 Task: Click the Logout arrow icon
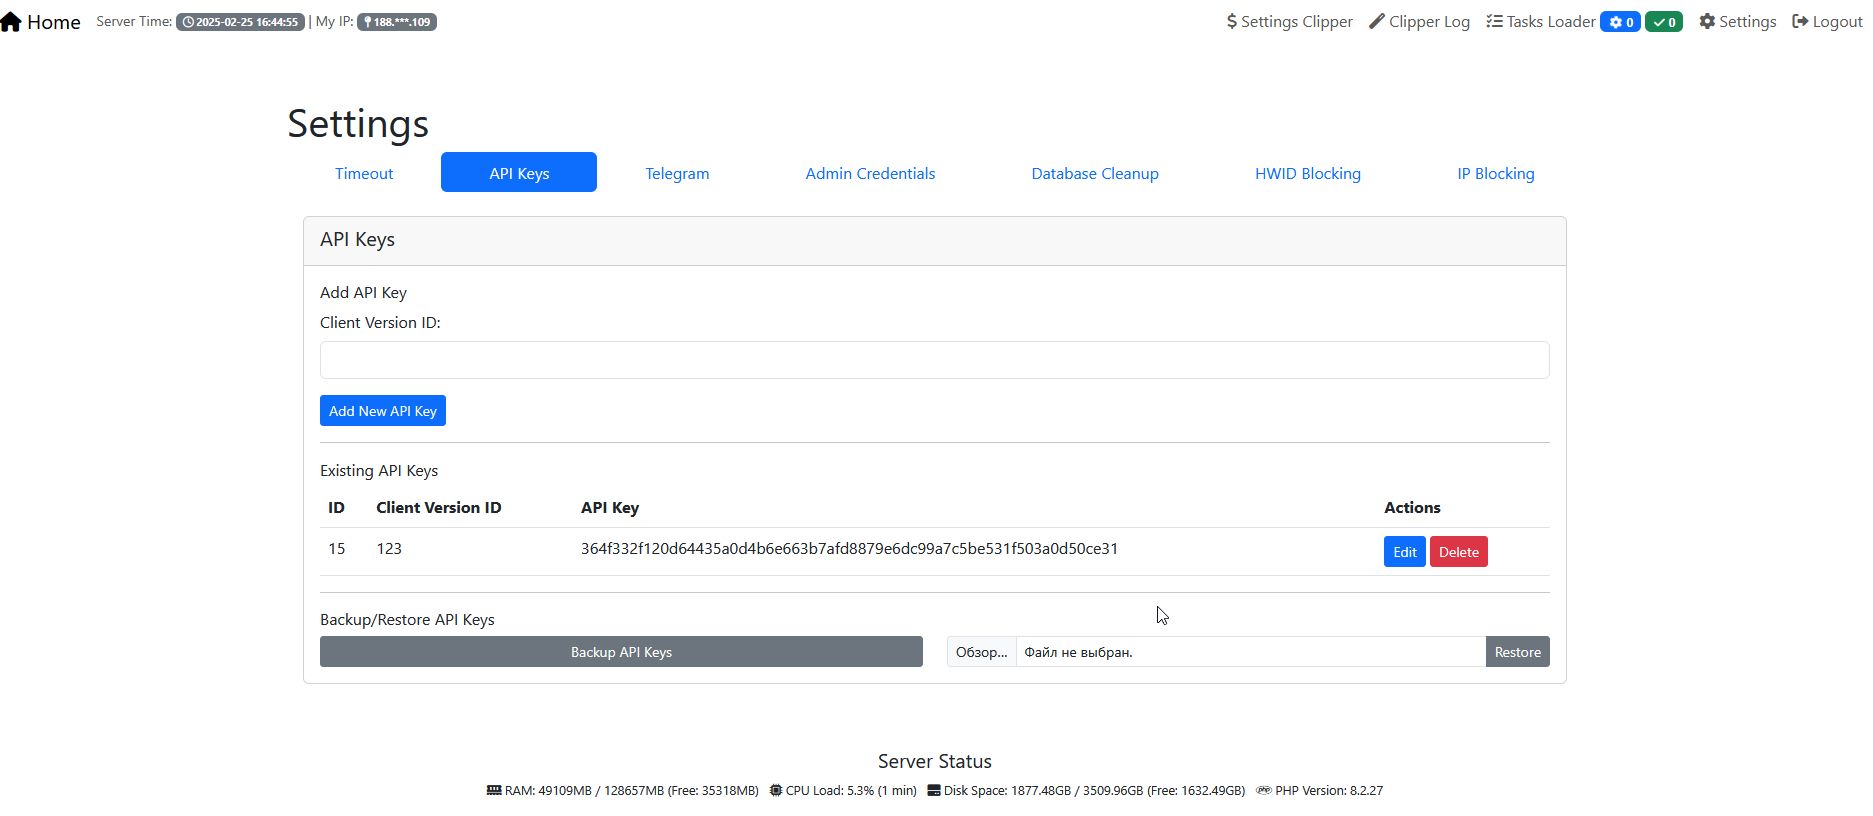(1800, 22)
